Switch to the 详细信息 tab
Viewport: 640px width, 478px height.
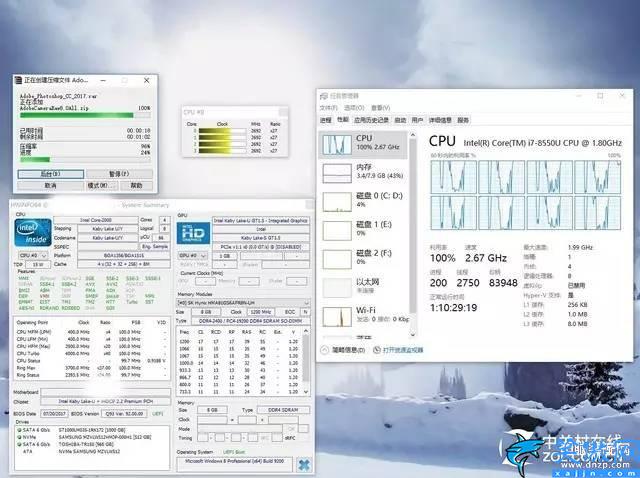pos(440,120)
